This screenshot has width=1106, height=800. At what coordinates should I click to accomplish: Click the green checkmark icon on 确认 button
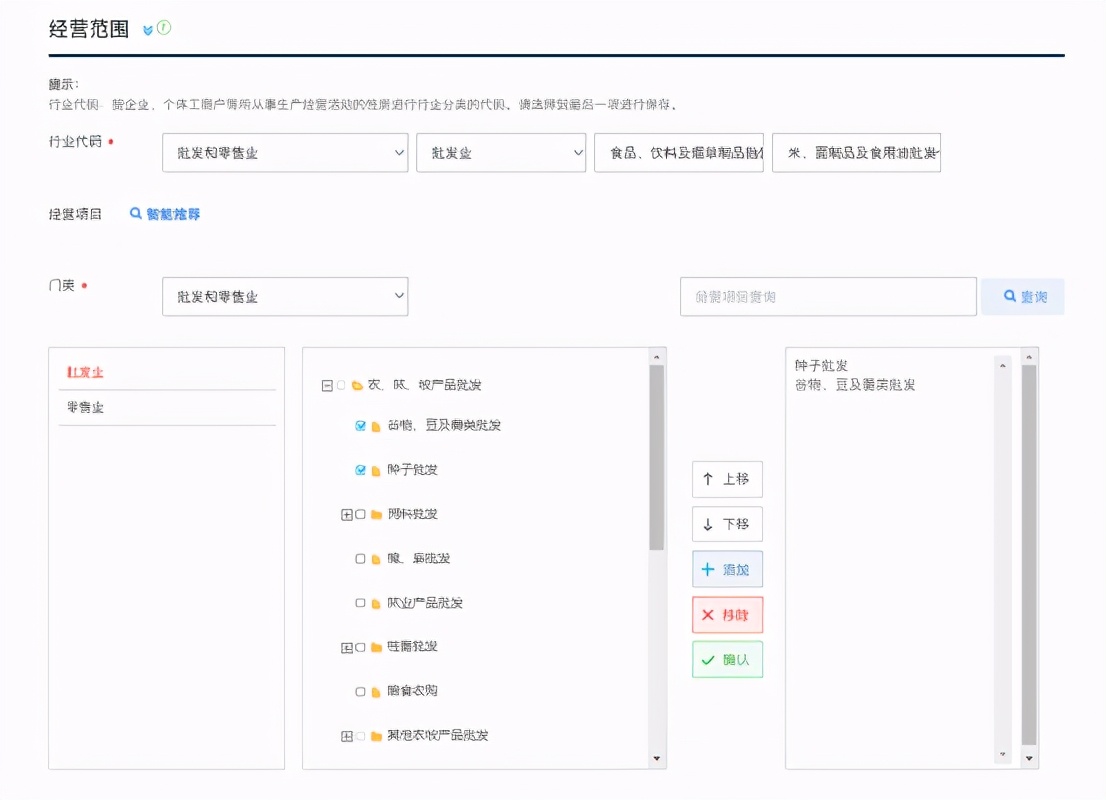[x=707, y=660]
